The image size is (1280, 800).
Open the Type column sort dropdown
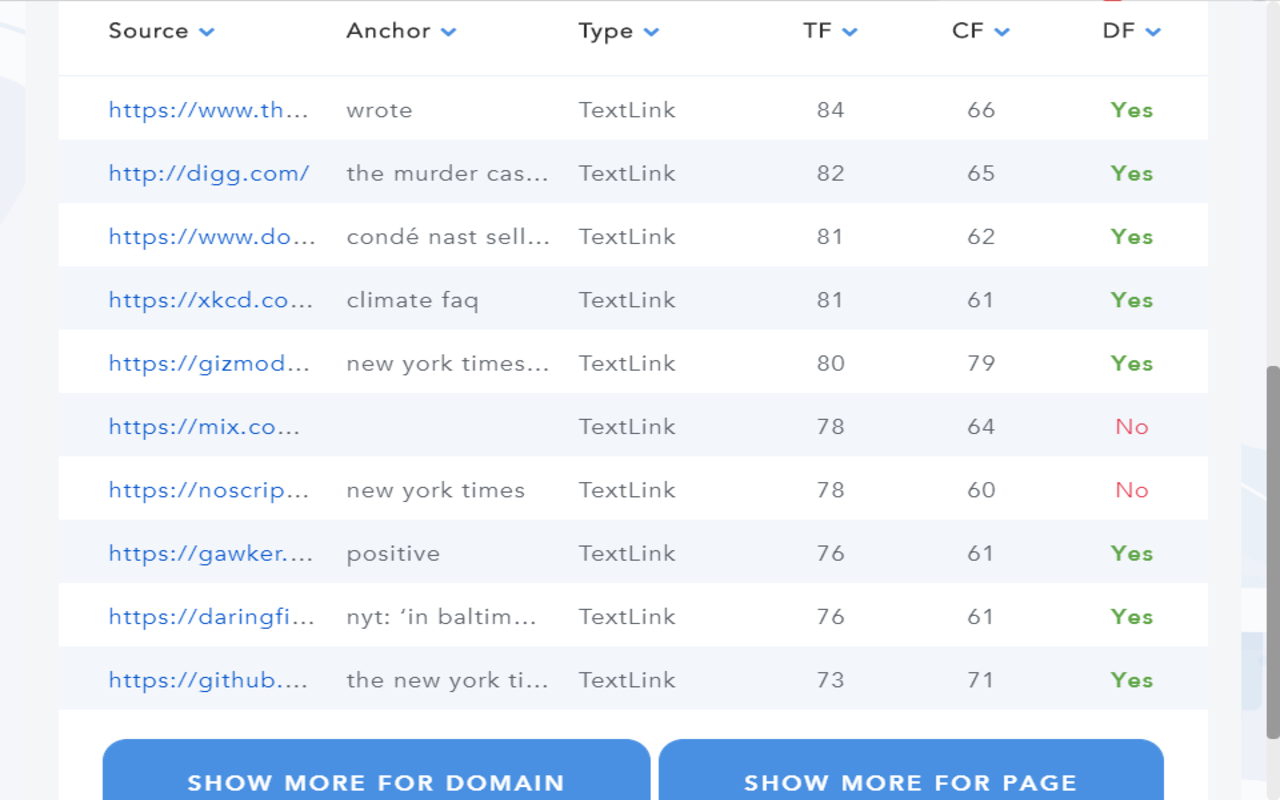click(x=651, y=31)
